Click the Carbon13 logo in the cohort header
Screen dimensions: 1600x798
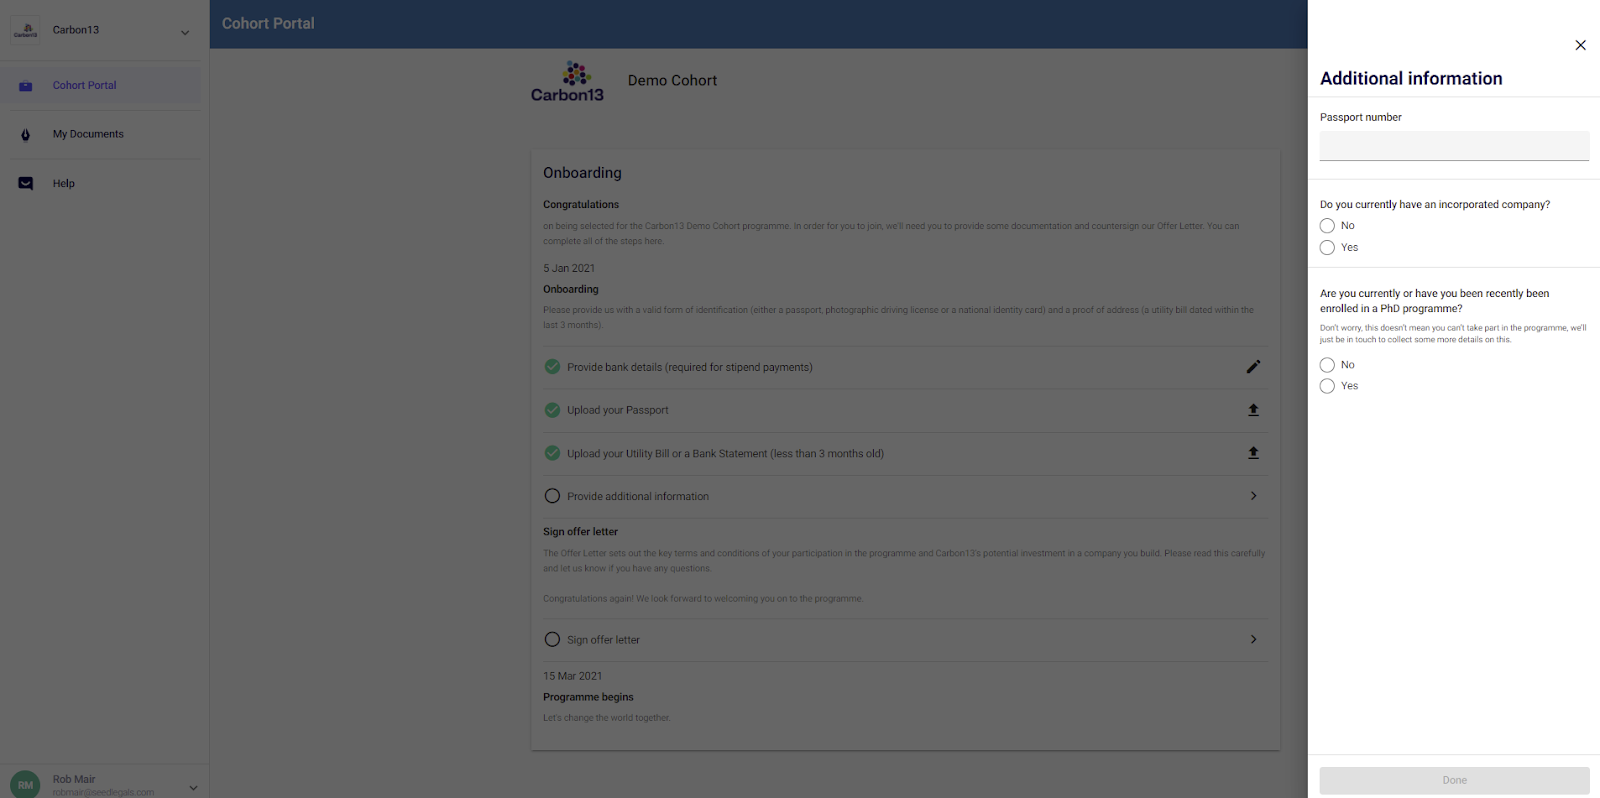[x=567, y=82]
